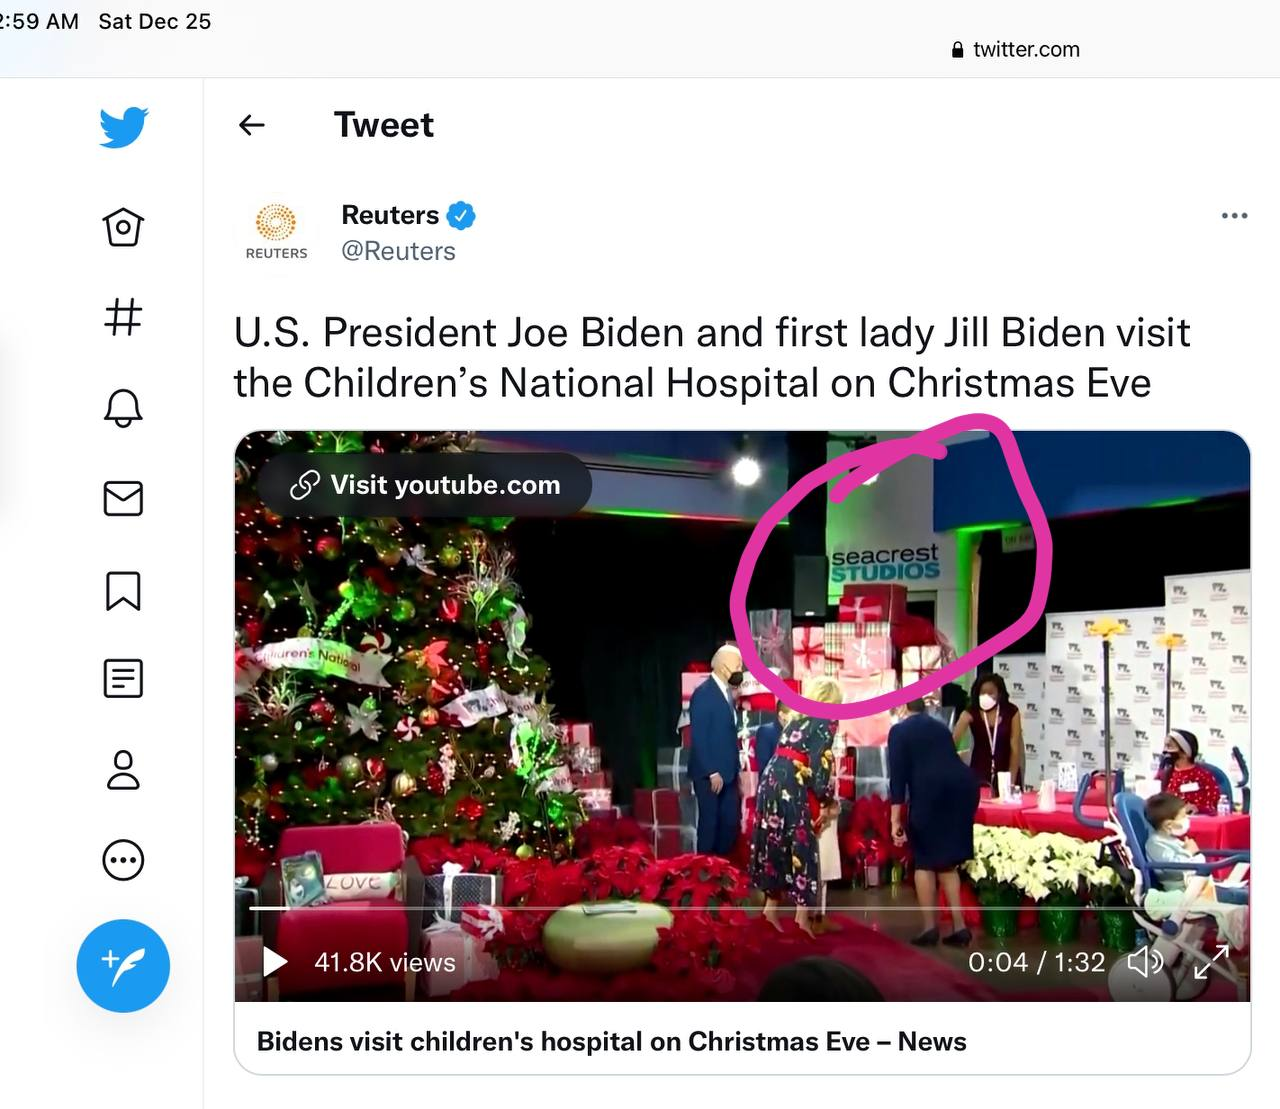Click the Twitter bird logo
Screen dimensions: 1280x1109
pos(123,127)
